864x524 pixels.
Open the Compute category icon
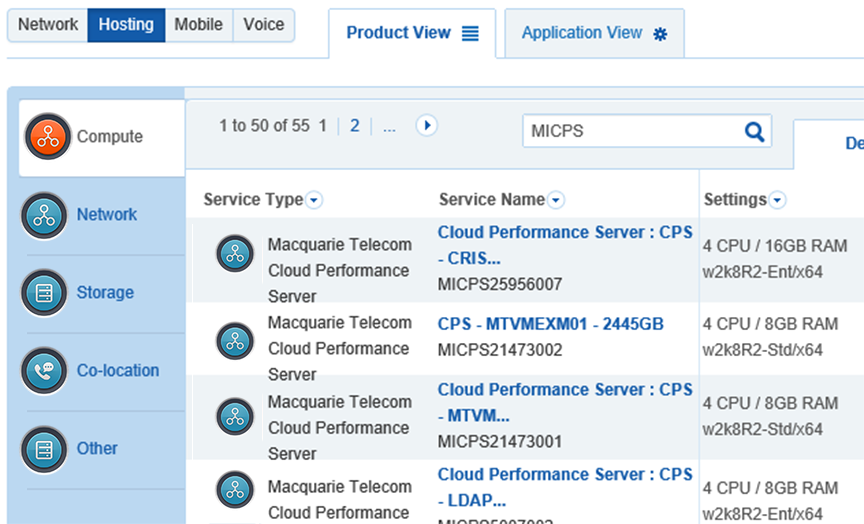[48, 136]
